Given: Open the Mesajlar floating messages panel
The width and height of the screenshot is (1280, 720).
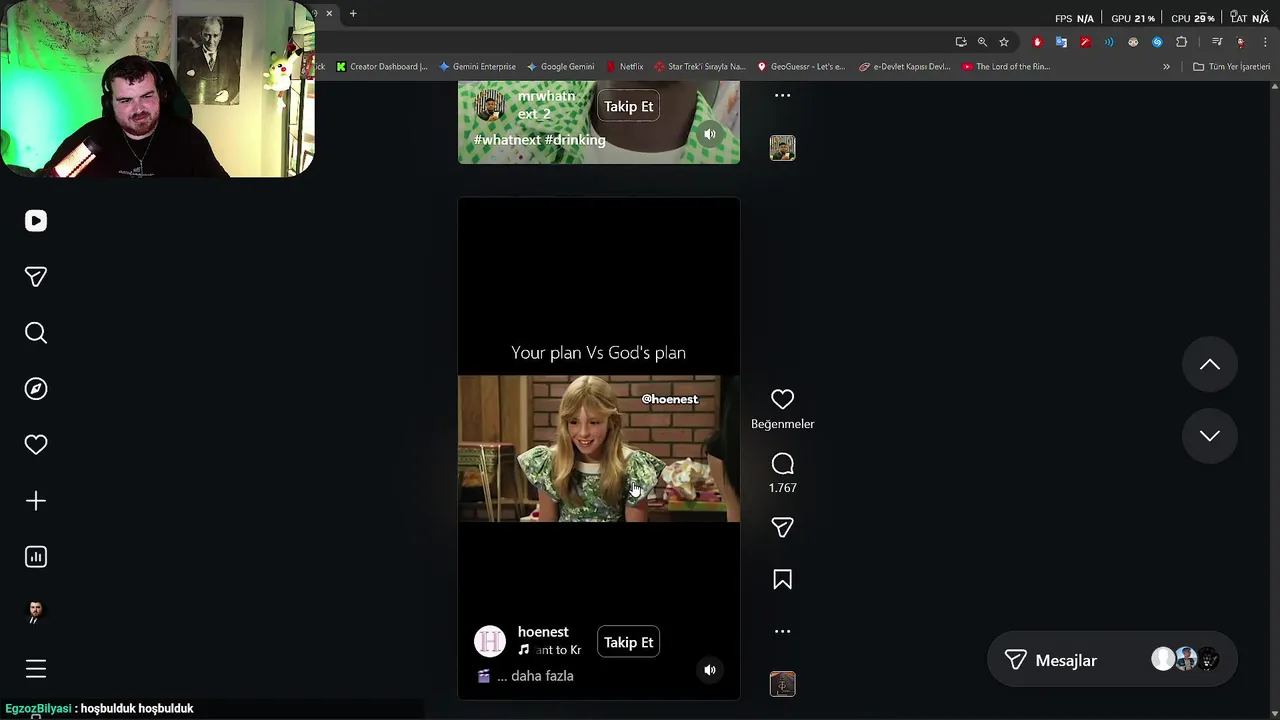Looking at the screenshot, I should (1111, 660).
